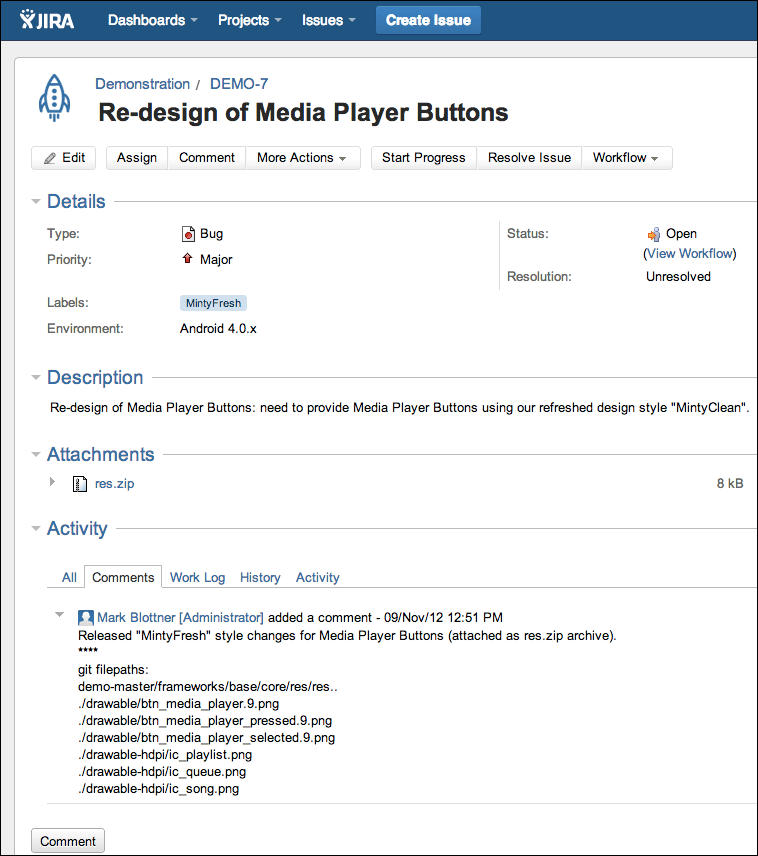Click the description text mentioning MintyClean
The width and height of the screenshot is (758, 856).
[399, 408]
